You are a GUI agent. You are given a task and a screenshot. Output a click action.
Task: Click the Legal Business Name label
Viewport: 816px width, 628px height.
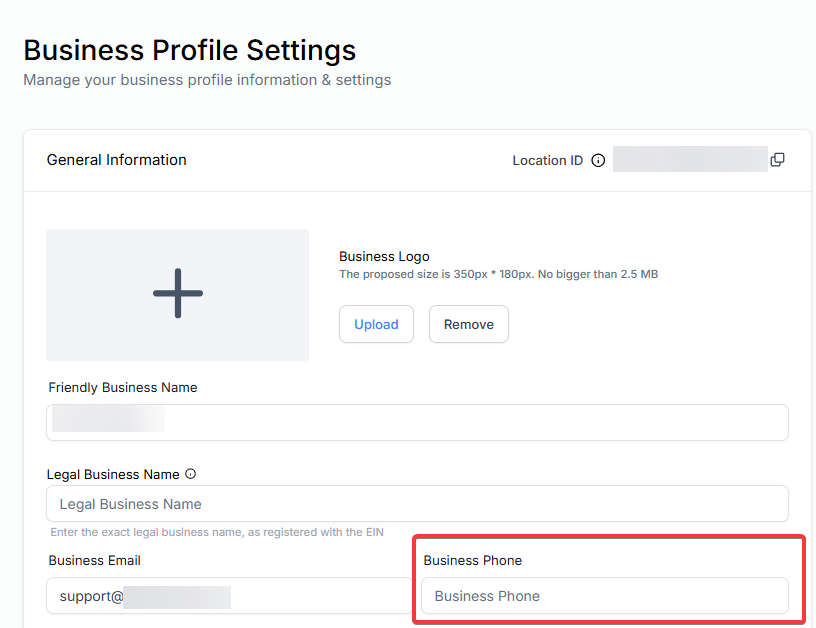[113, 474]
